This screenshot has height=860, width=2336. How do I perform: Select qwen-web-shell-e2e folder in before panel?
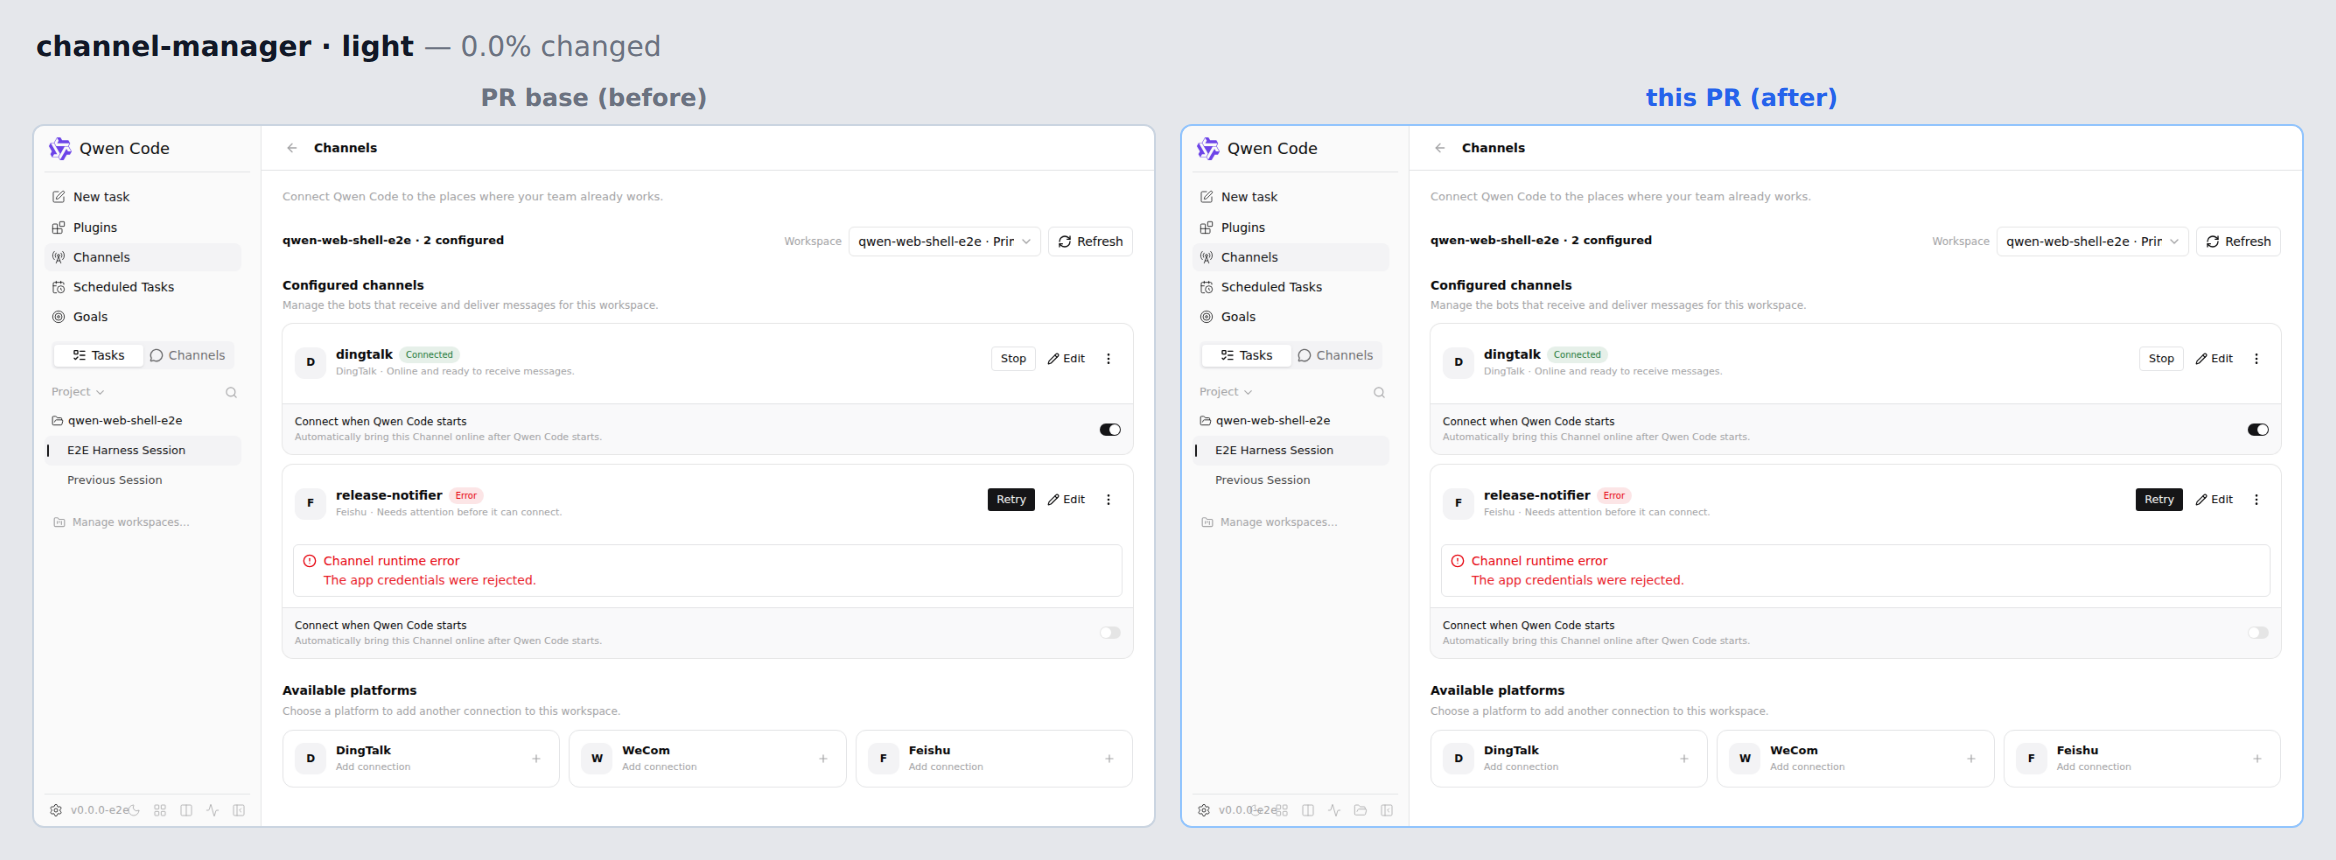[117, 421]
